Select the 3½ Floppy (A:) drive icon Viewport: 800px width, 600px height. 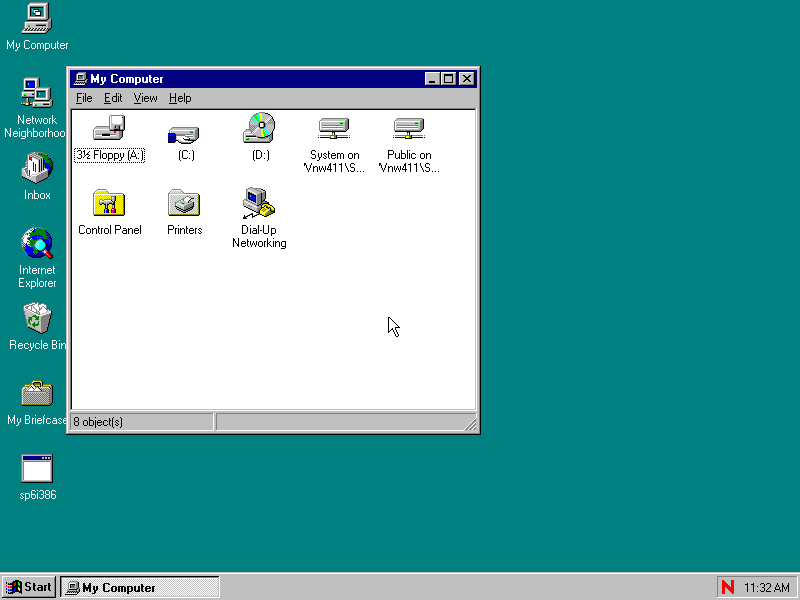point(109,129)
